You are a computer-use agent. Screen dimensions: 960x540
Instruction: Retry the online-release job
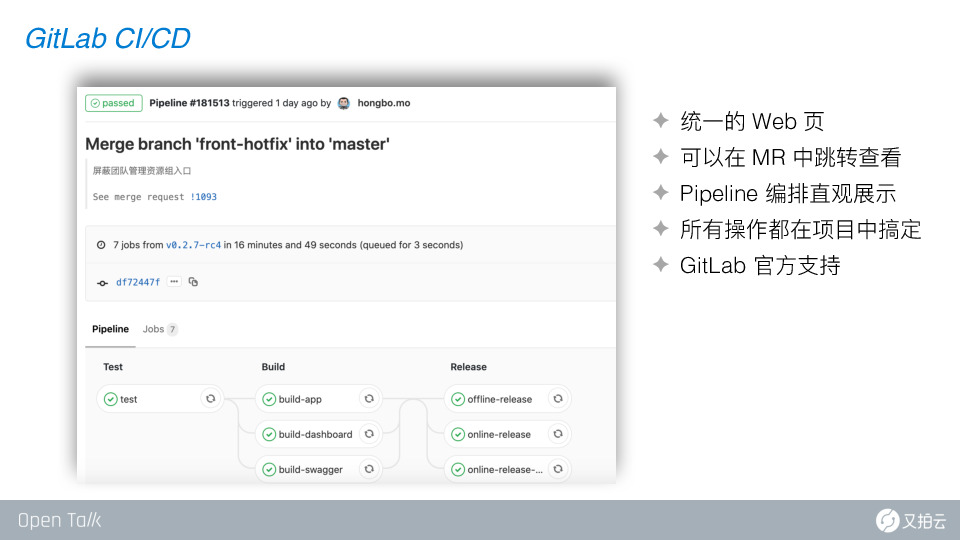[x=558, y=434]
